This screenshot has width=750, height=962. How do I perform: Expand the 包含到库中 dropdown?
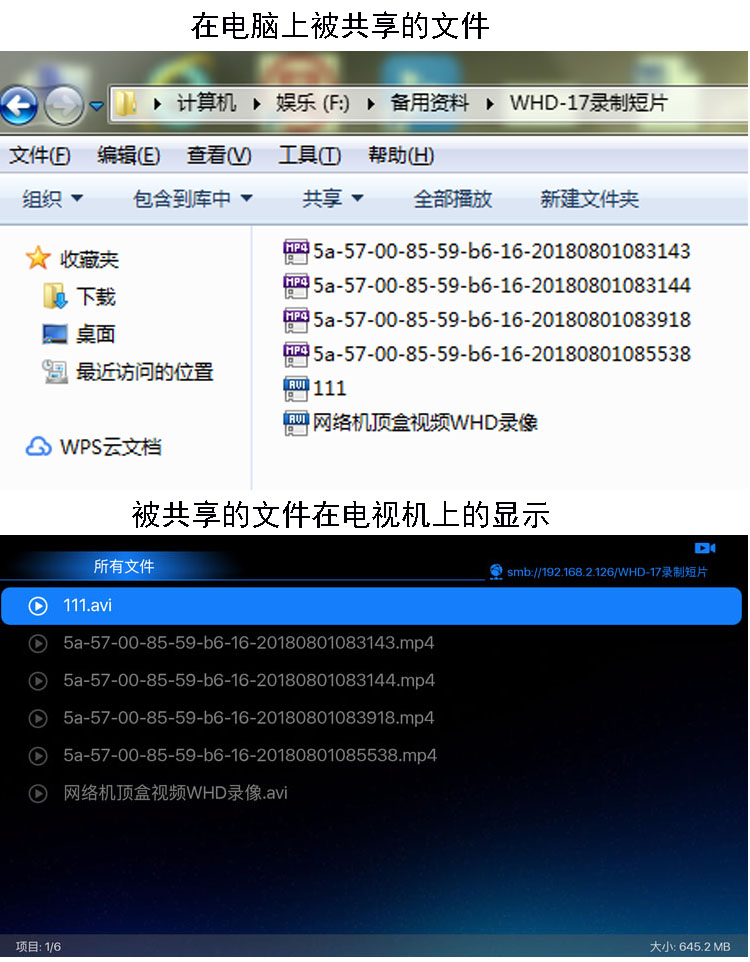tap(193, 199)
